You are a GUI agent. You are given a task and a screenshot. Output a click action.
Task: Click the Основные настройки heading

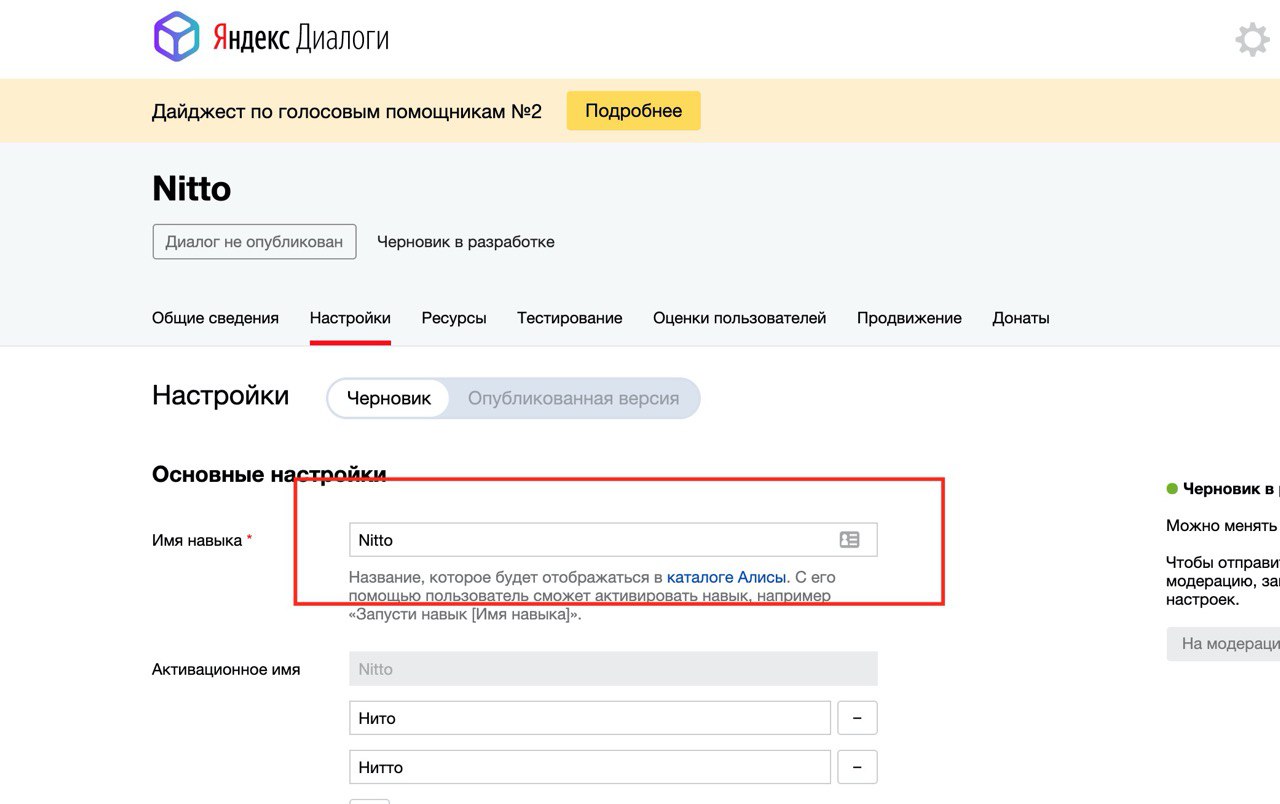[x=269, y=474]
